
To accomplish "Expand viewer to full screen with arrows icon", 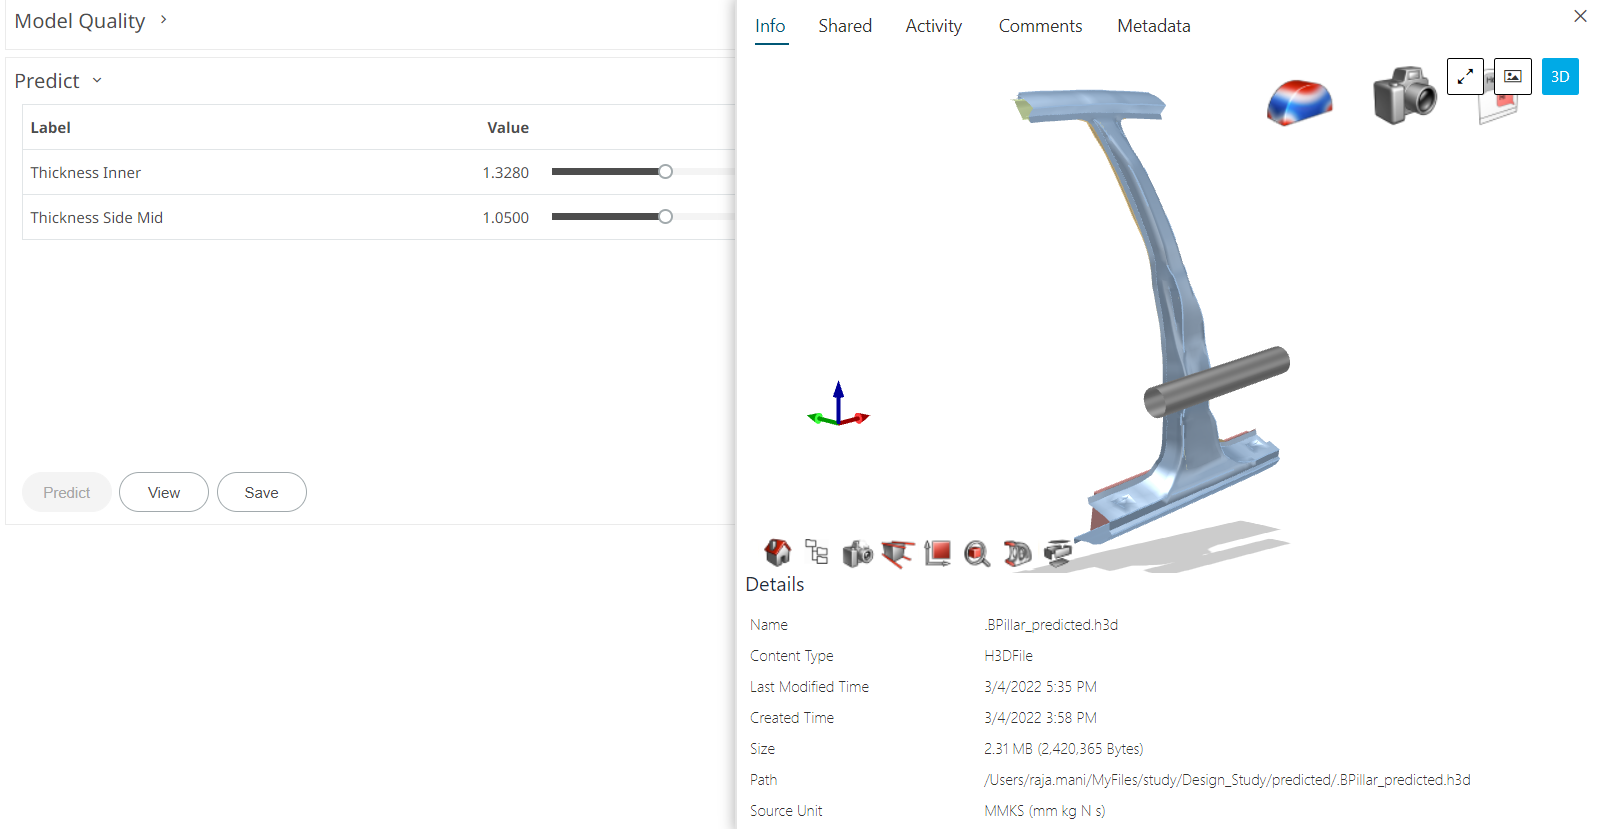I will (x=1465, y=77).
